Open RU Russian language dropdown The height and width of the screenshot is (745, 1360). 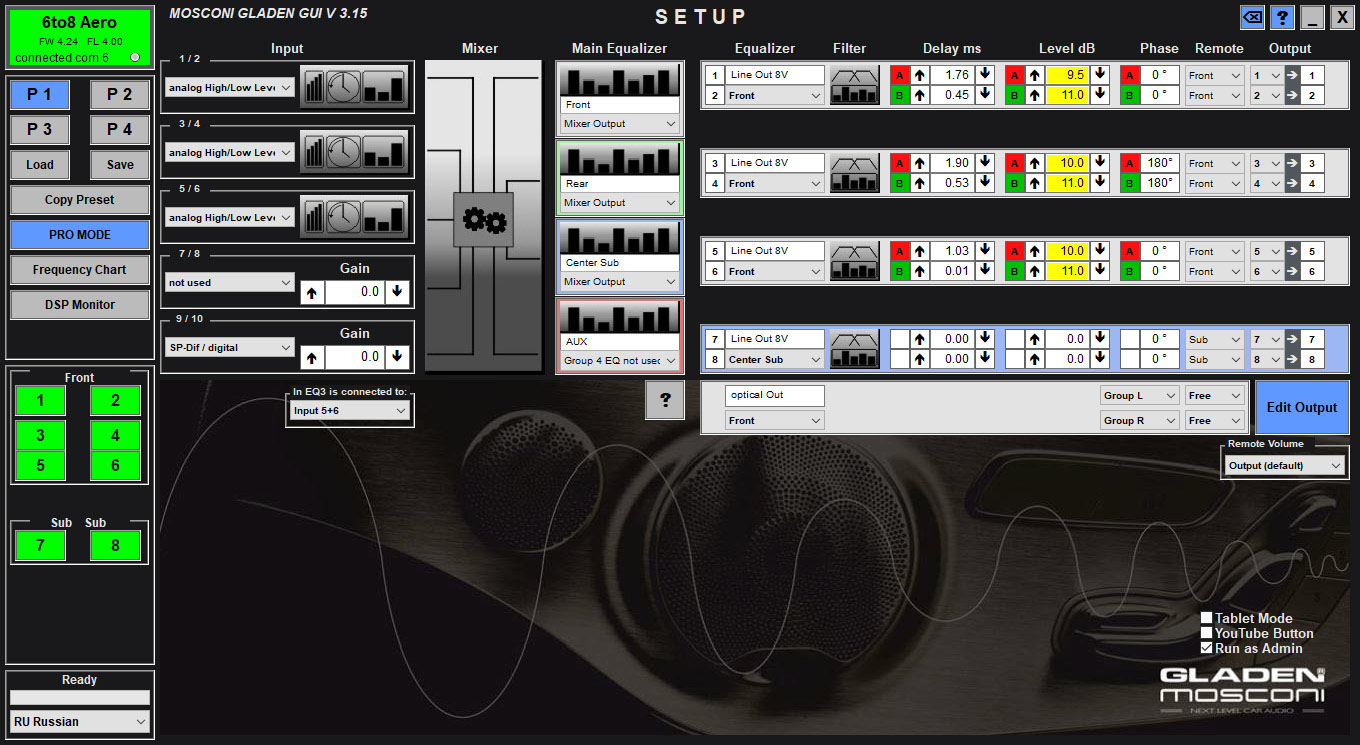[x=80, y=721]
